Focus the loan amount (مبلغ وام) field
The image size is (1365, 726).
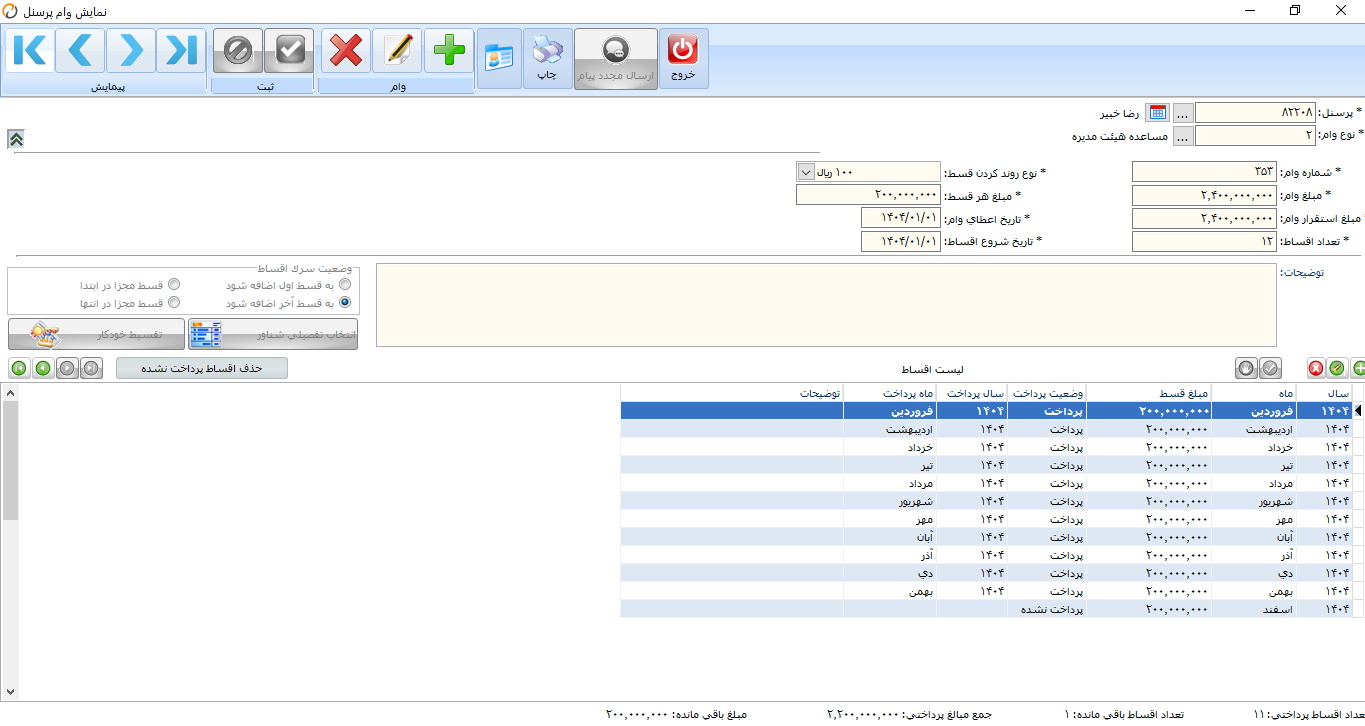pos(1204,195)
